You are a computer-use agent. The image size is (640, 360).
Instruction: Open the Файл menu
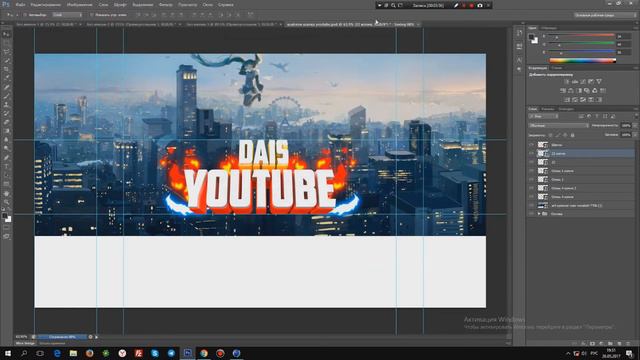[20, 5]
